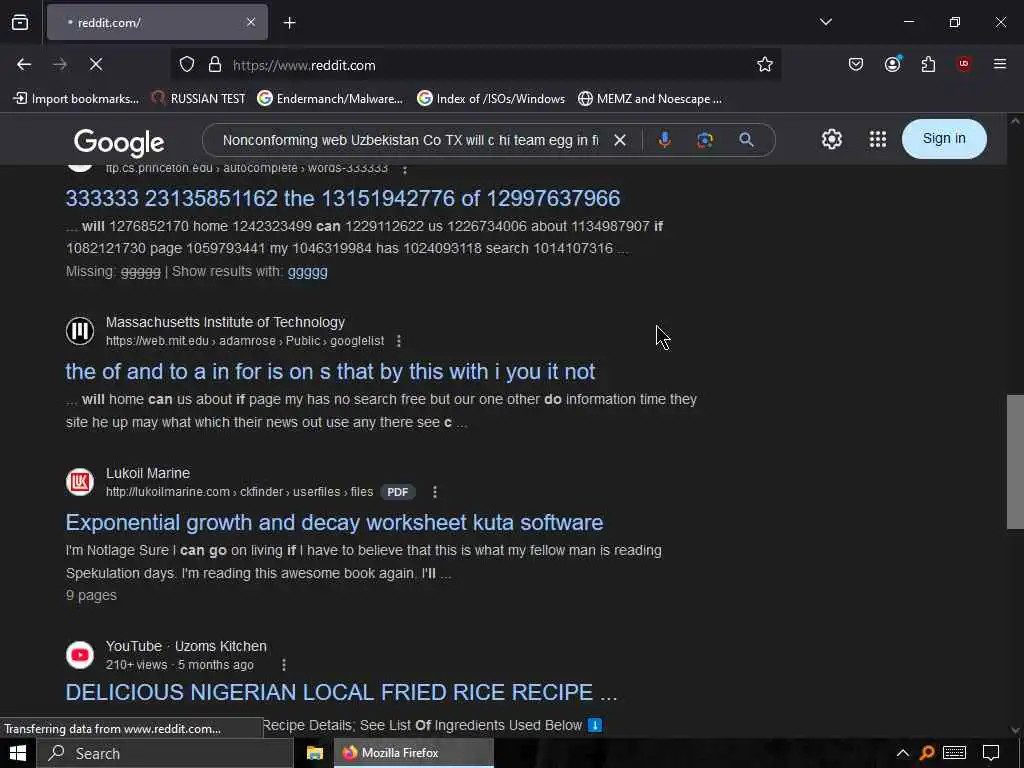The width and height of the screenshot is (1024, 768).
Task: Click the Sign in button
Action: tap(944, 138)
